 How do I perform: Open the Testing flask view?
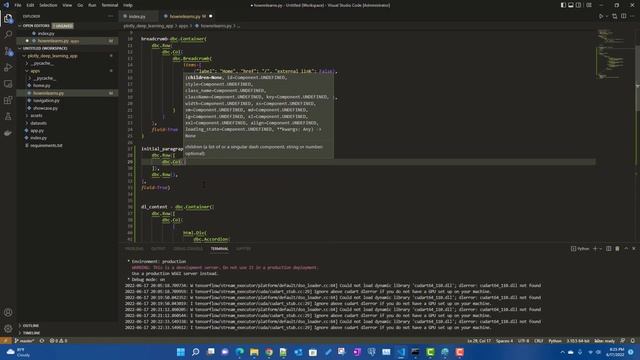pyautogui.click(x=8, y=116)
